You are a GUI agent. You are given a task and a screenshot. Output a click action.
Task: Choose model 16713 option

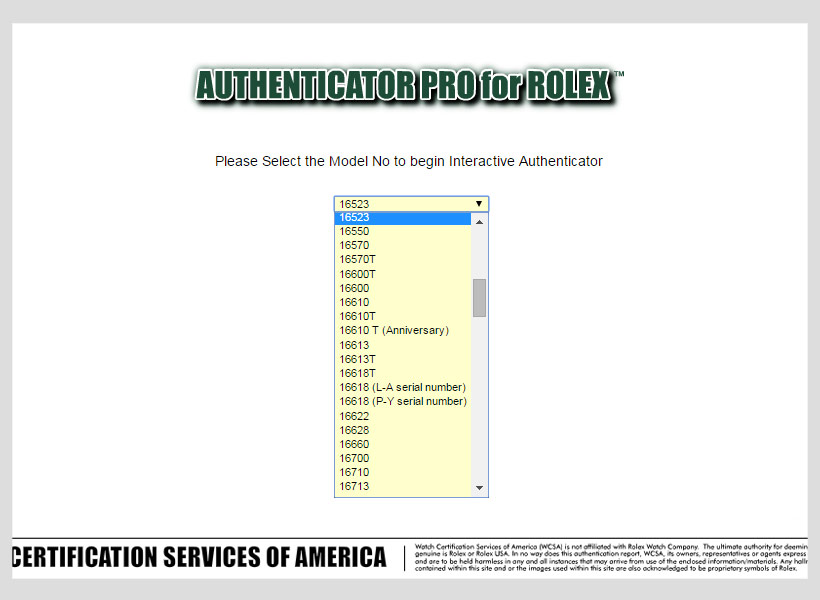pyautogui.click(x=403, y=487)
